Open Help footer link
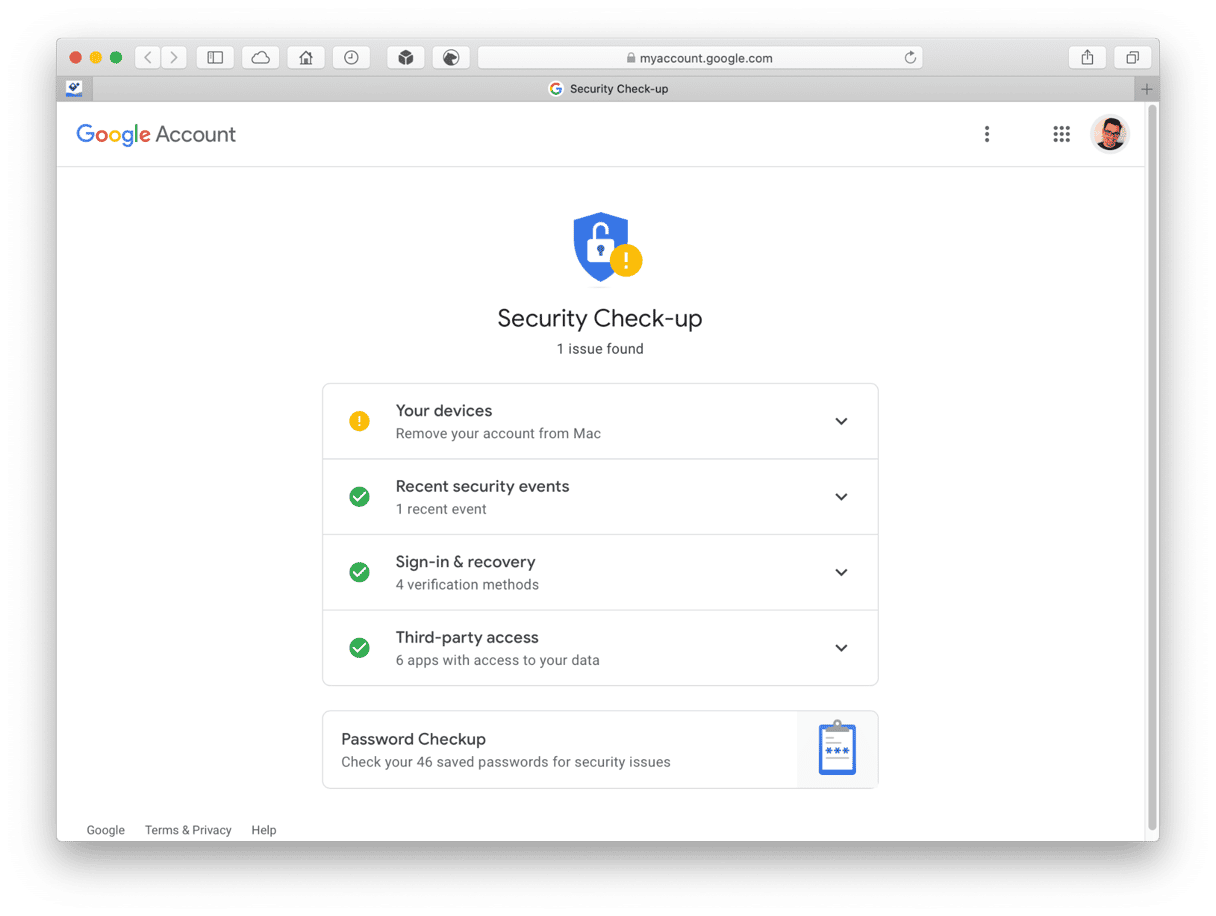Screen dimensions: 1216x916 click(x=264, y=830)
